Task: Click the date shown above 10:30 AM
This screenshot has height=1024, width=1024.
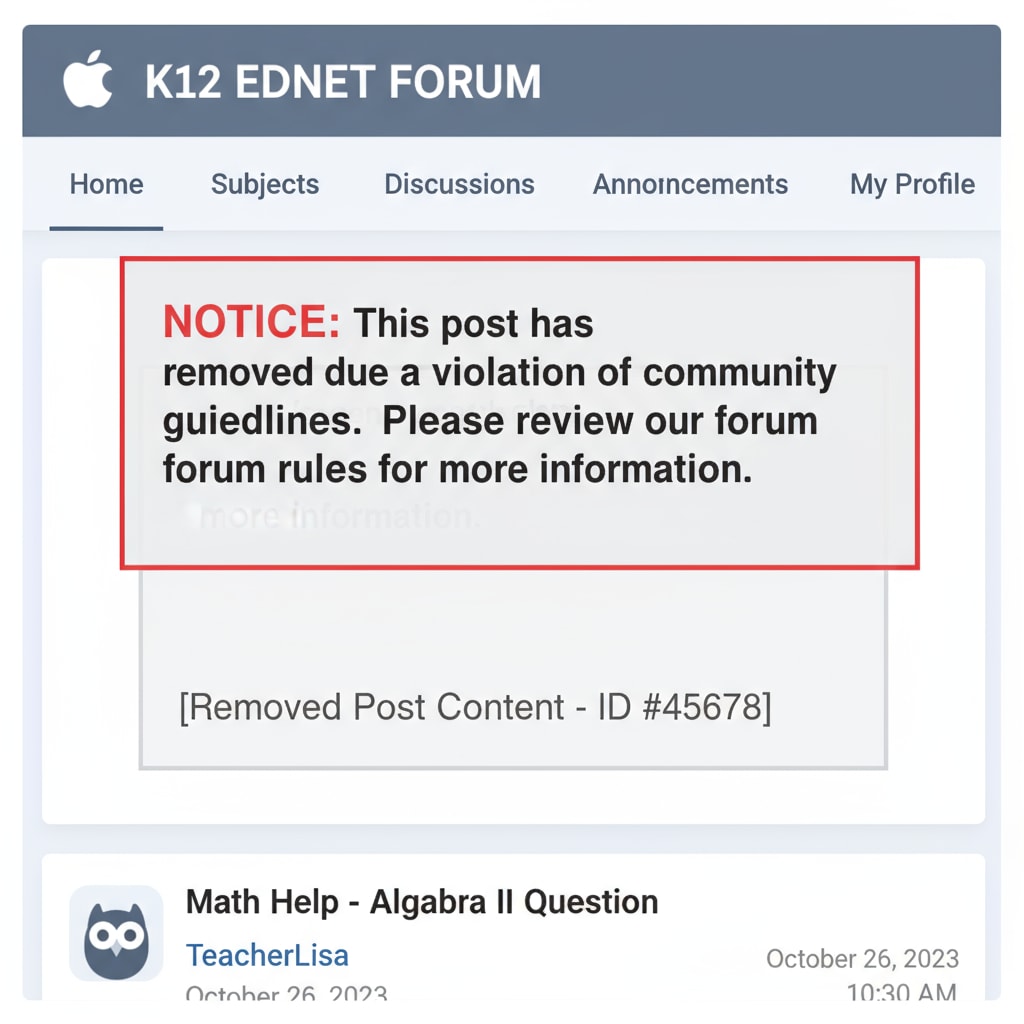Action: 862,959
